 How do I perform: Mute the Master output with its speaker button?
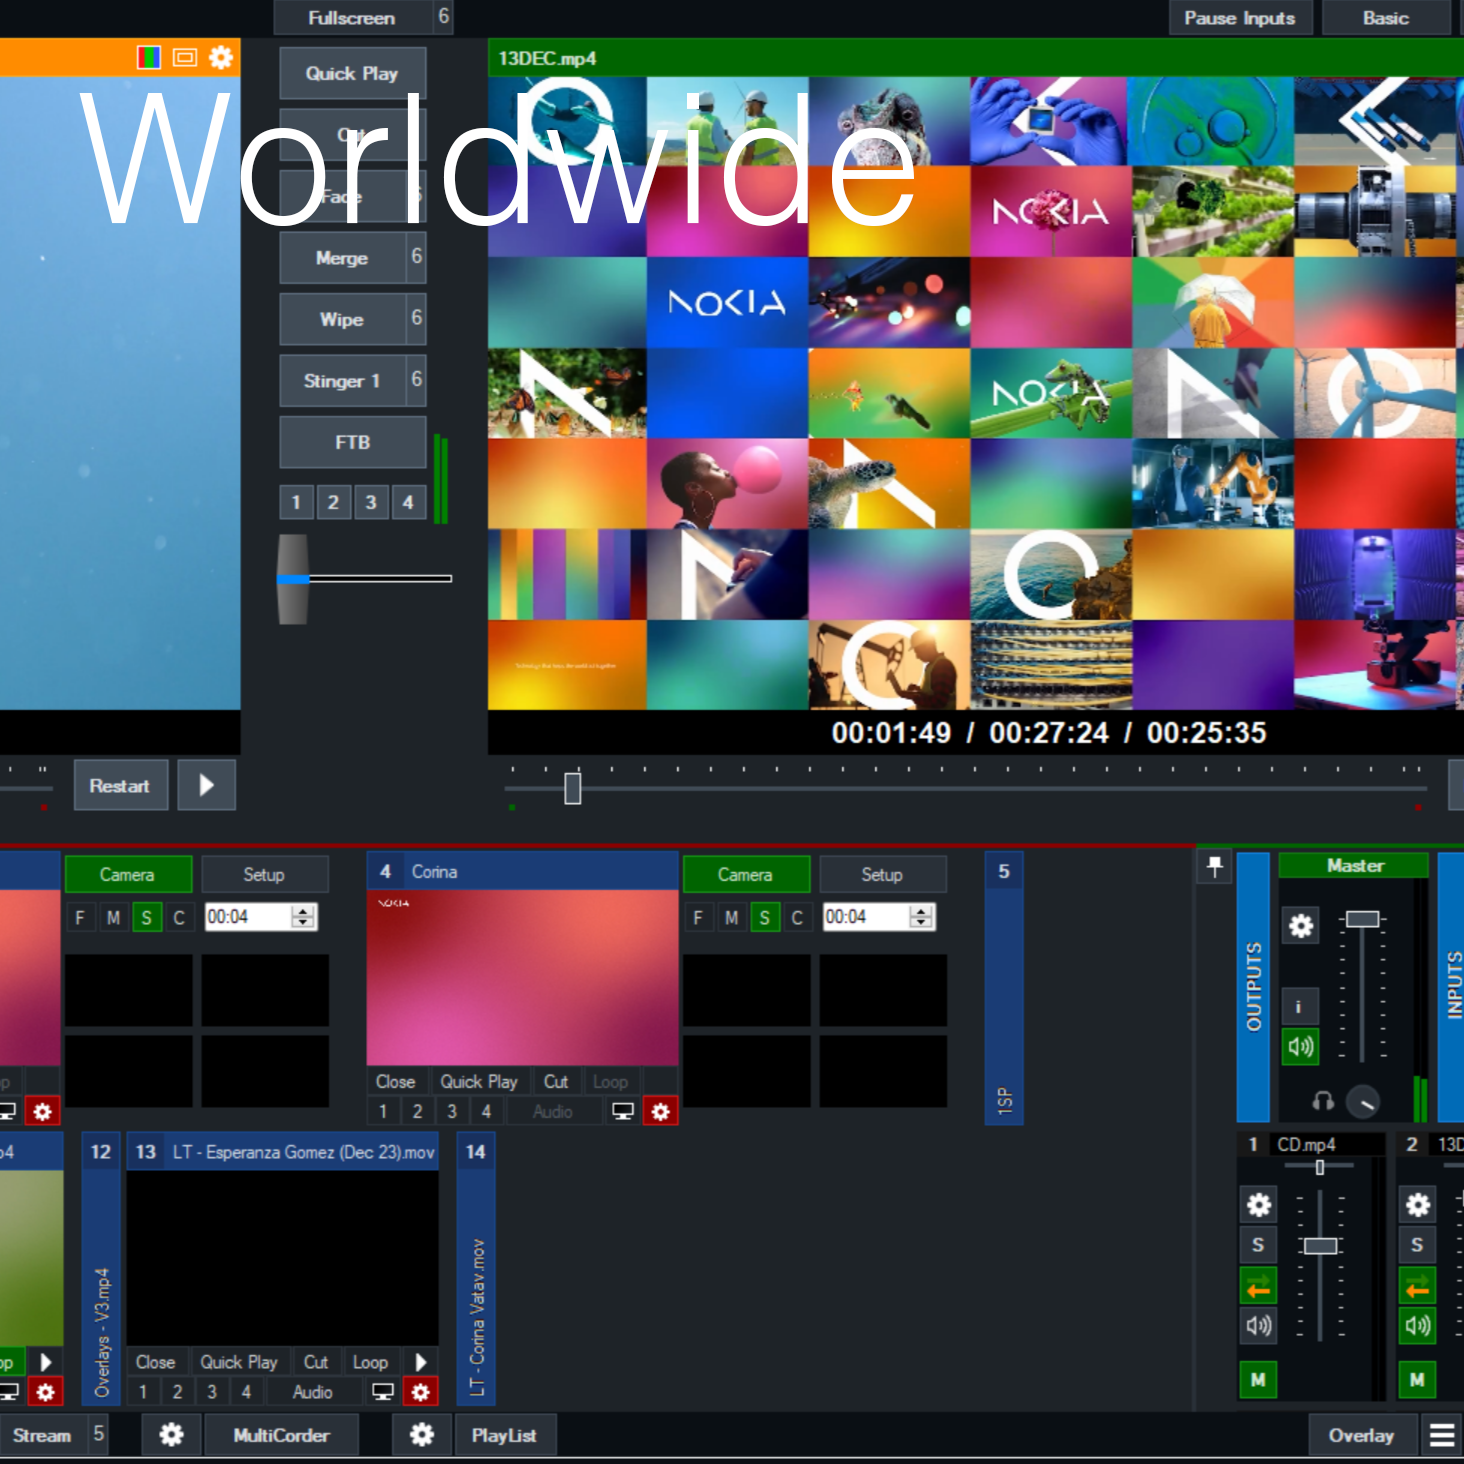coord(1300,1047)
